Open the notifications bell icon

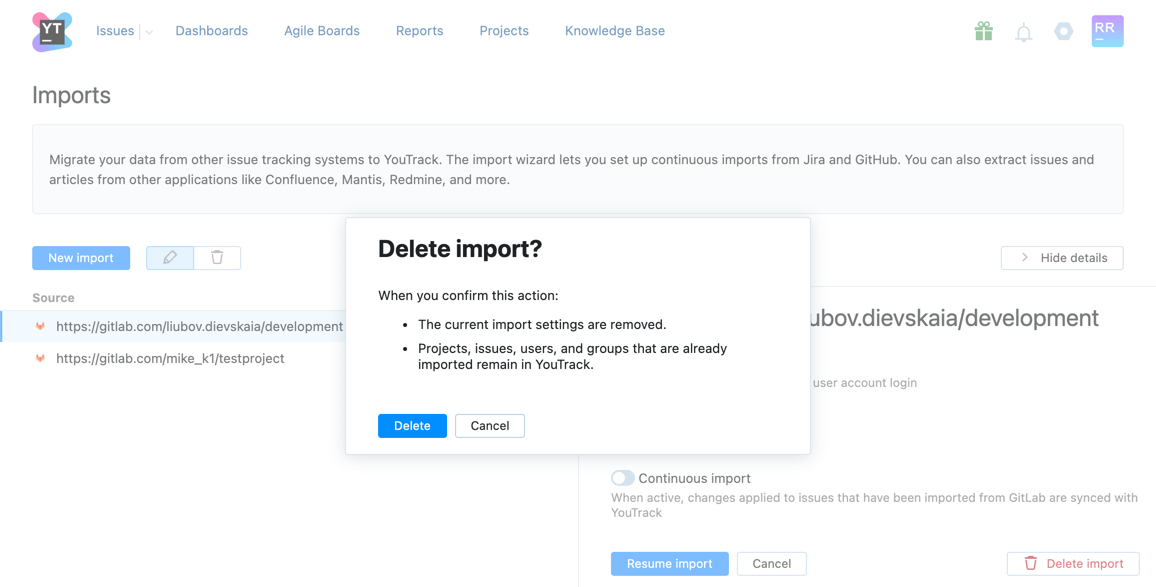(x=1023, y=31)
